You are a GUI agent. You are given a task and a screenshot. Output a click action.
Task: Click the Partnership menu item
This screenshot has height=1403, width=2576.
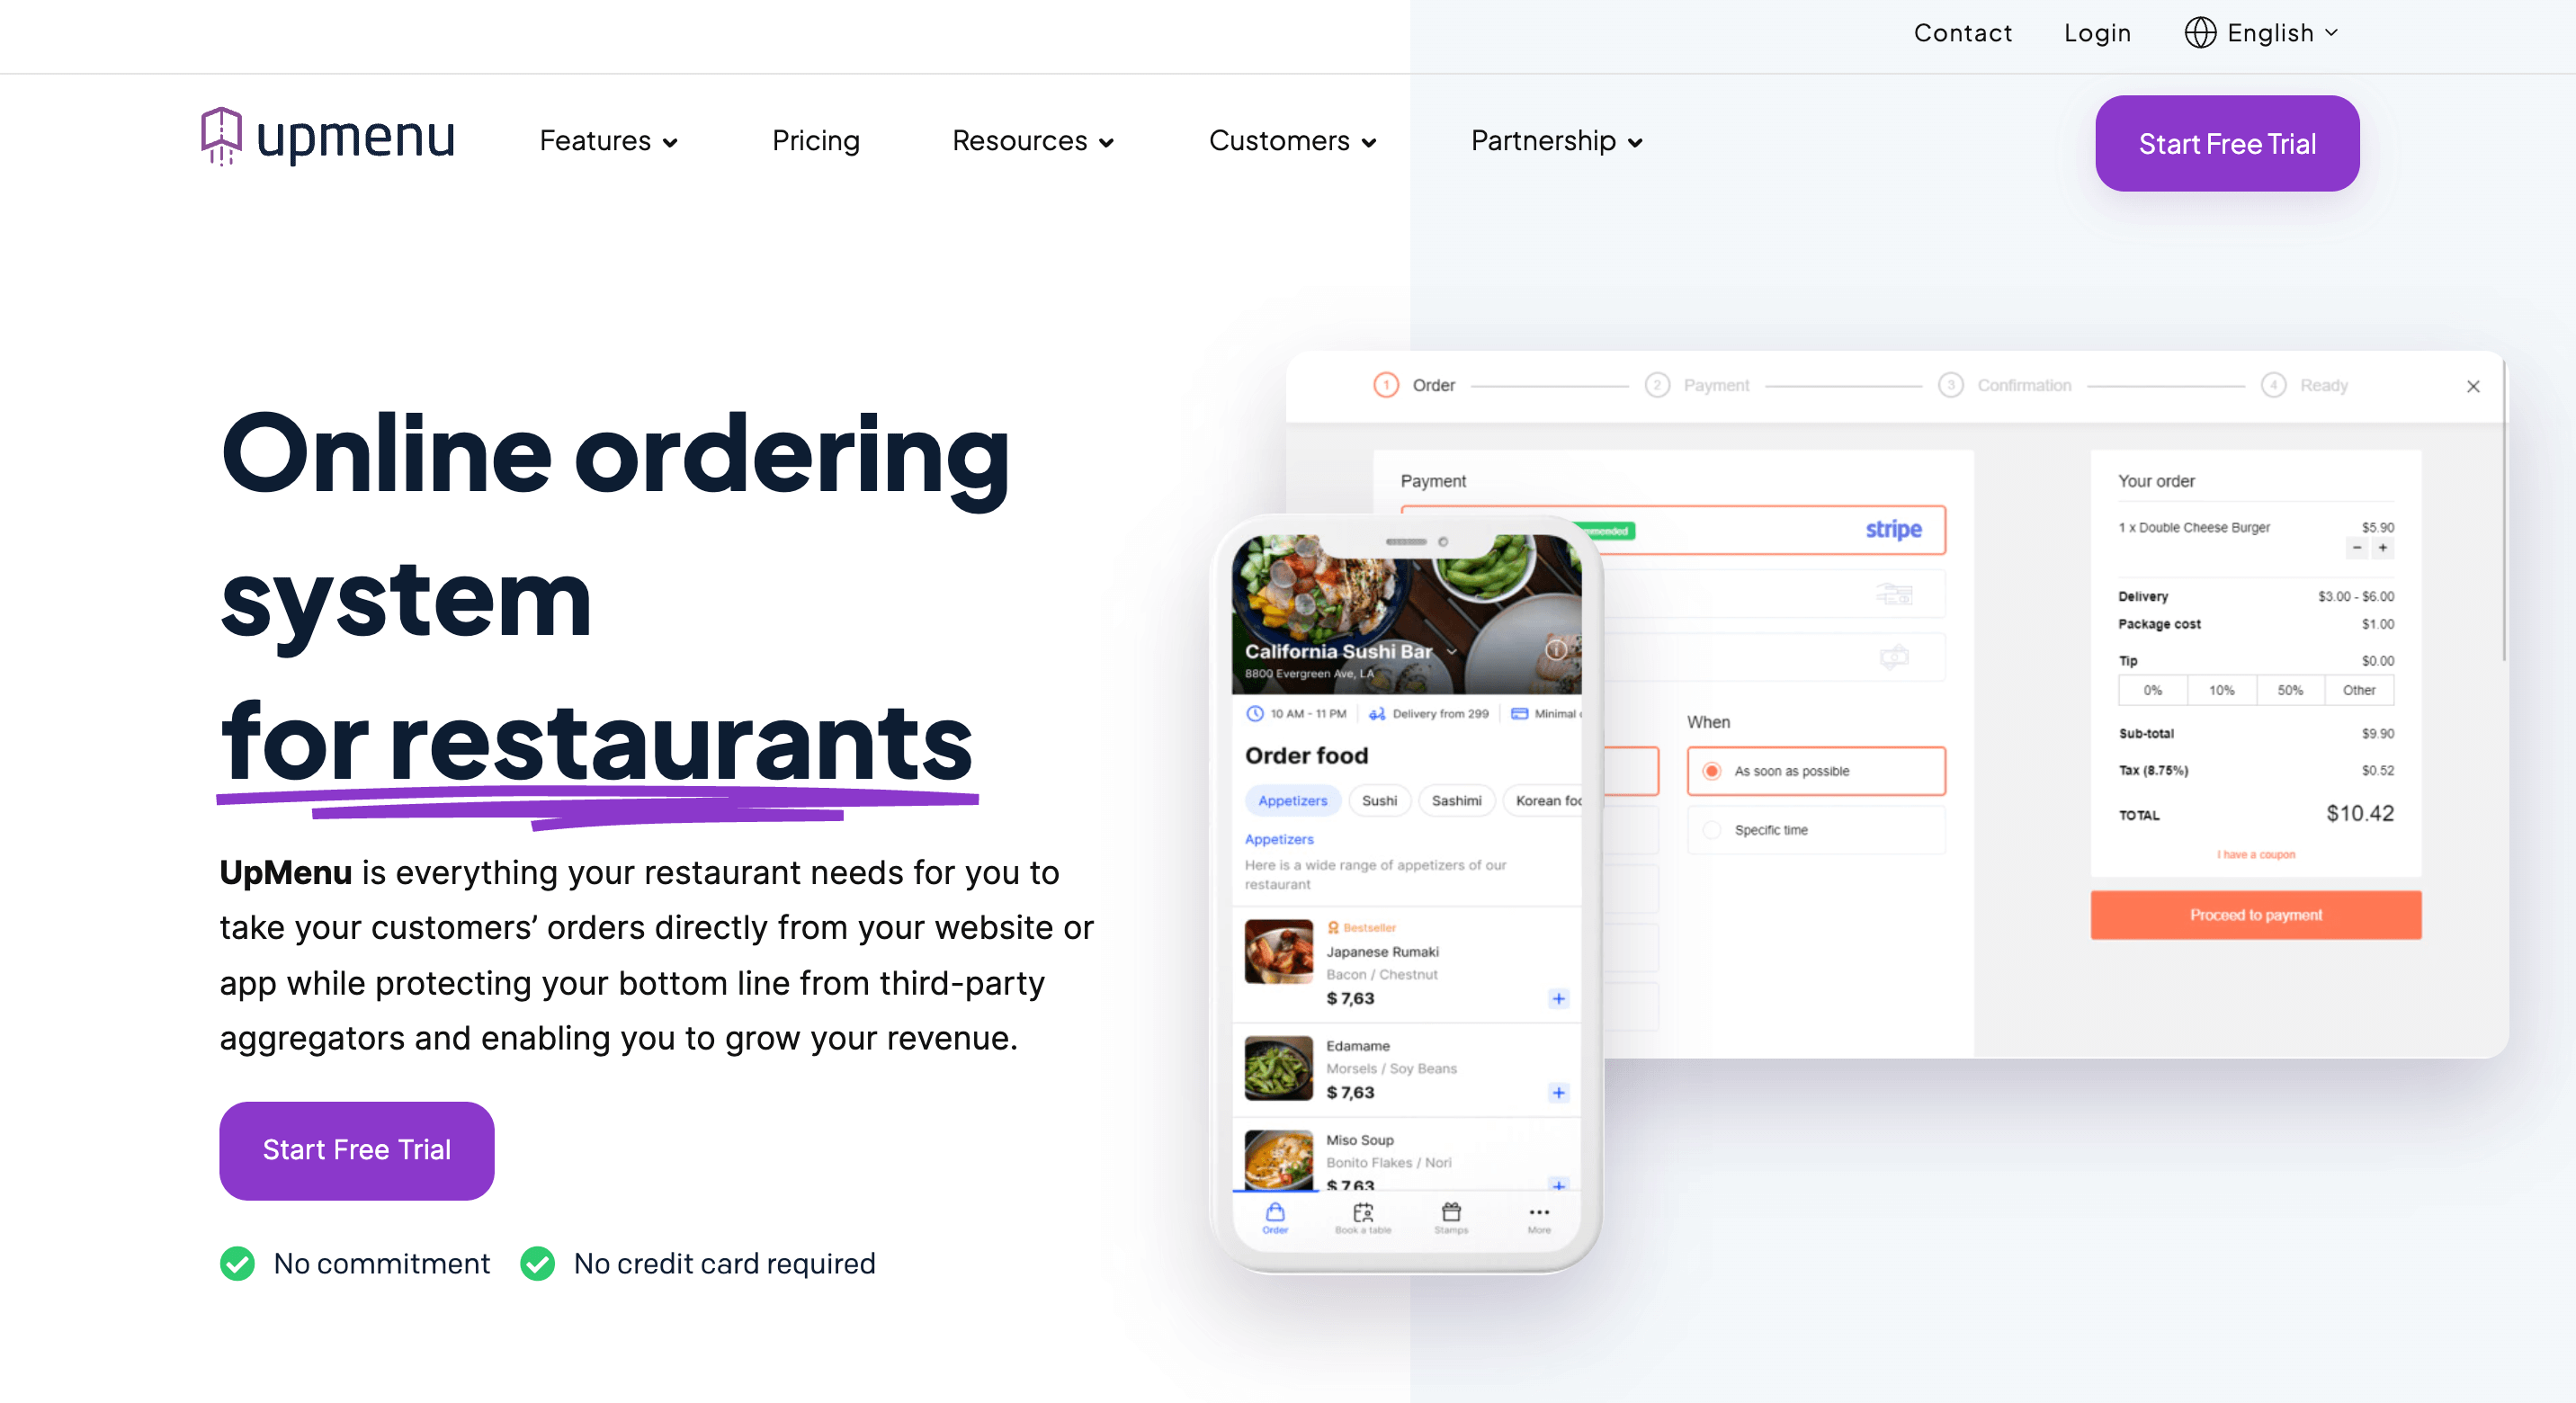(1553, 142)
